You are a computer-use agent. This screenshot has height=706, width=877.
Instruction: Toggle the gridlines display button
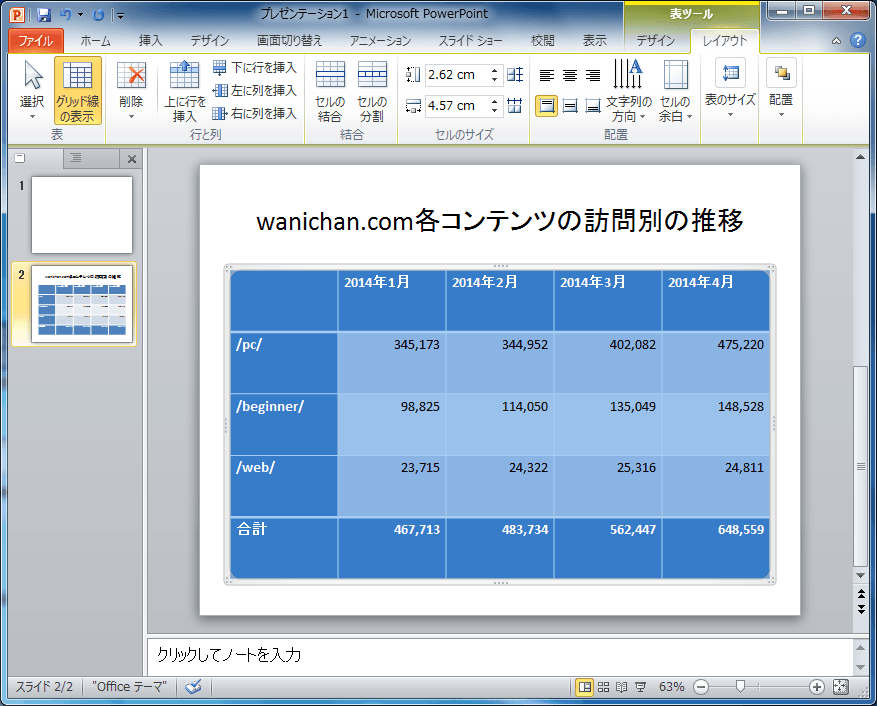(78, 90)
